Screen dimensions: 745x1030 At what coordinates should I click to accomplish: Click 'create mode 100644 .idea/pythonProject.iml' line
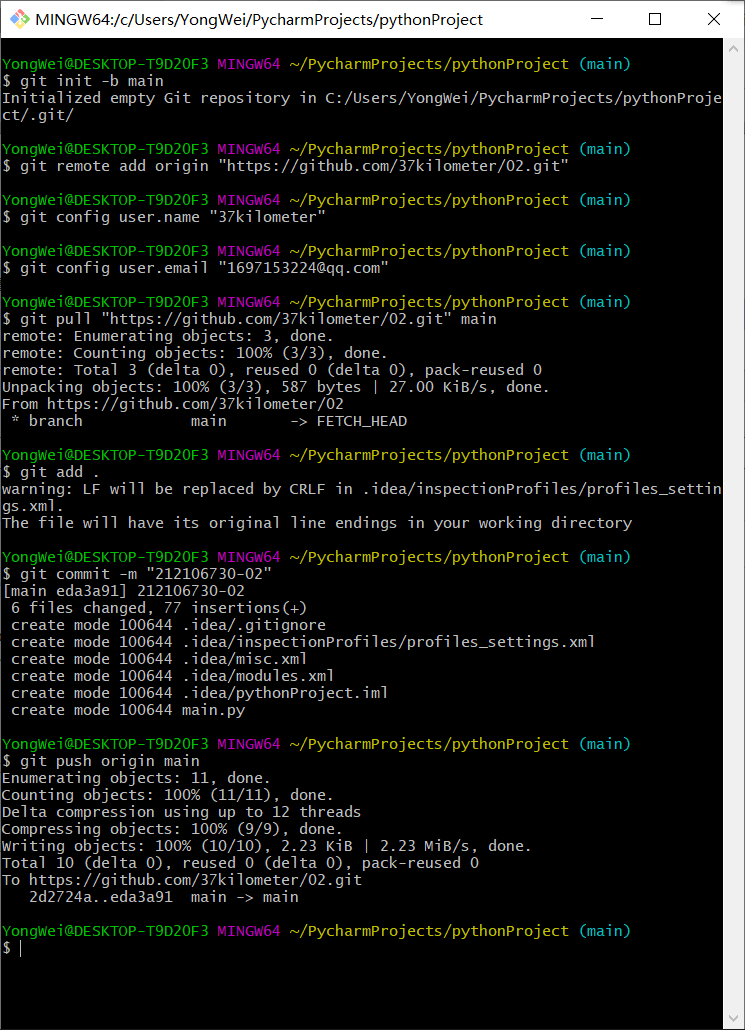point(200,693)
